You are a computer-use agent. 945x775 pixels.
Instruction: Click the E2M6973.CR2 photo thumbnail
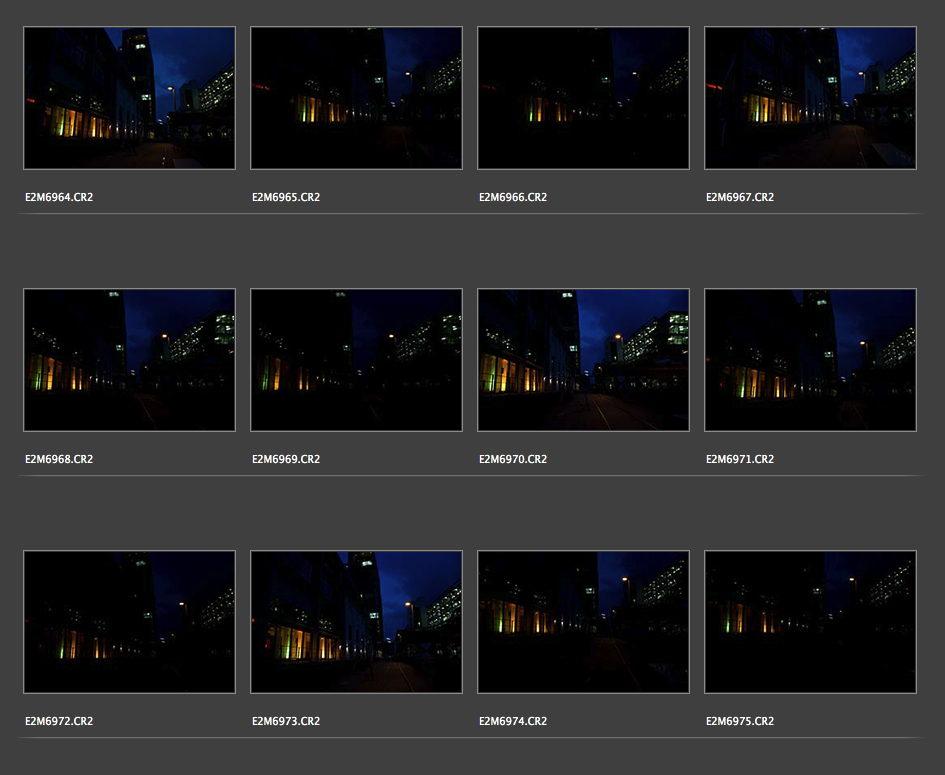(x=356, y=622)
